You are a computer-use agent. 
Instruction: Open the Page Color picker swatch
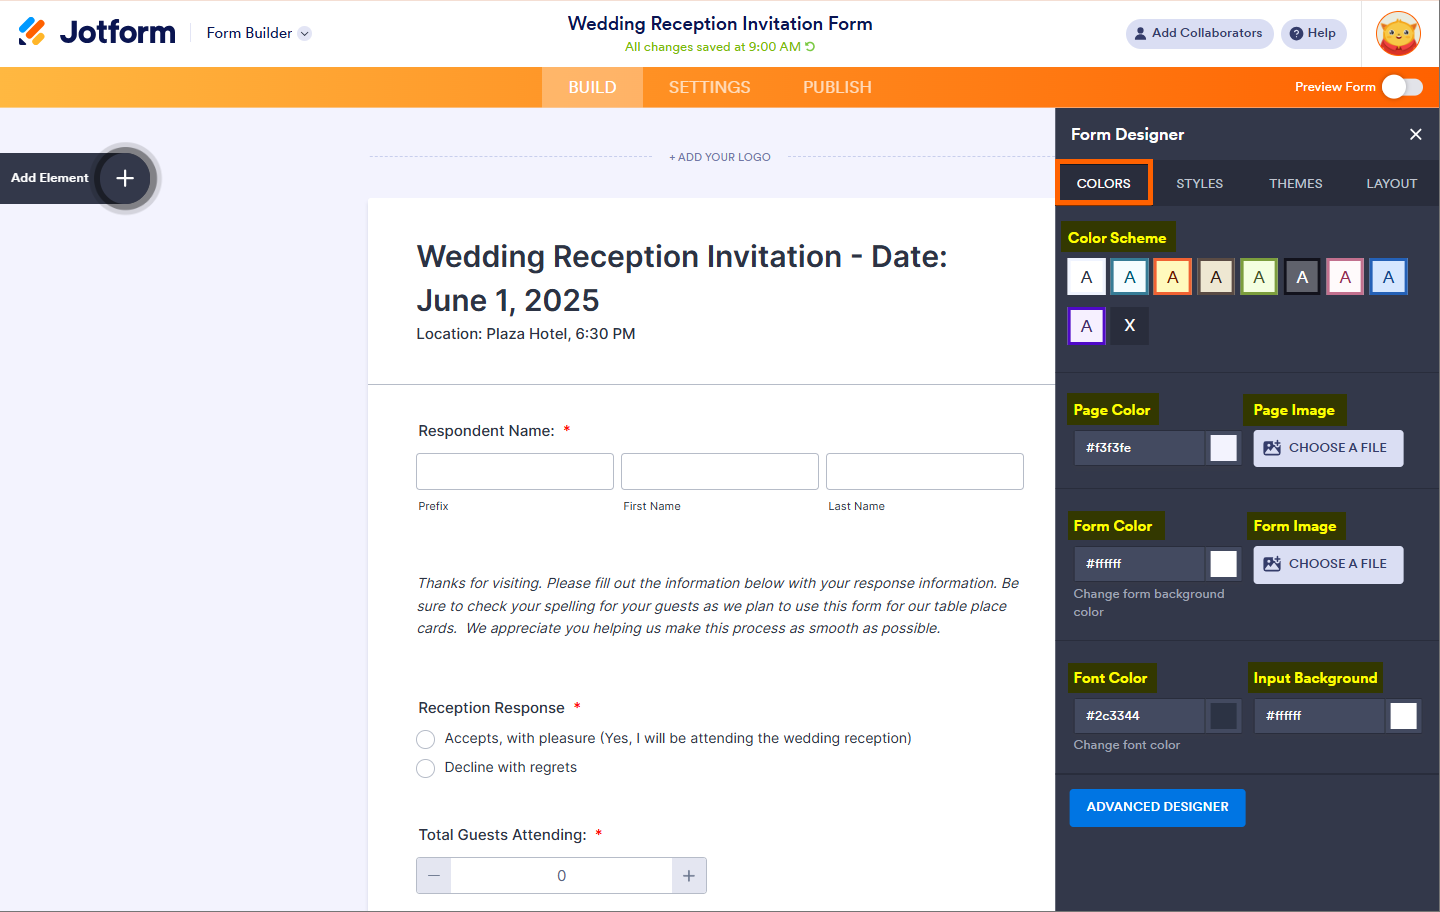(1223, 448)
